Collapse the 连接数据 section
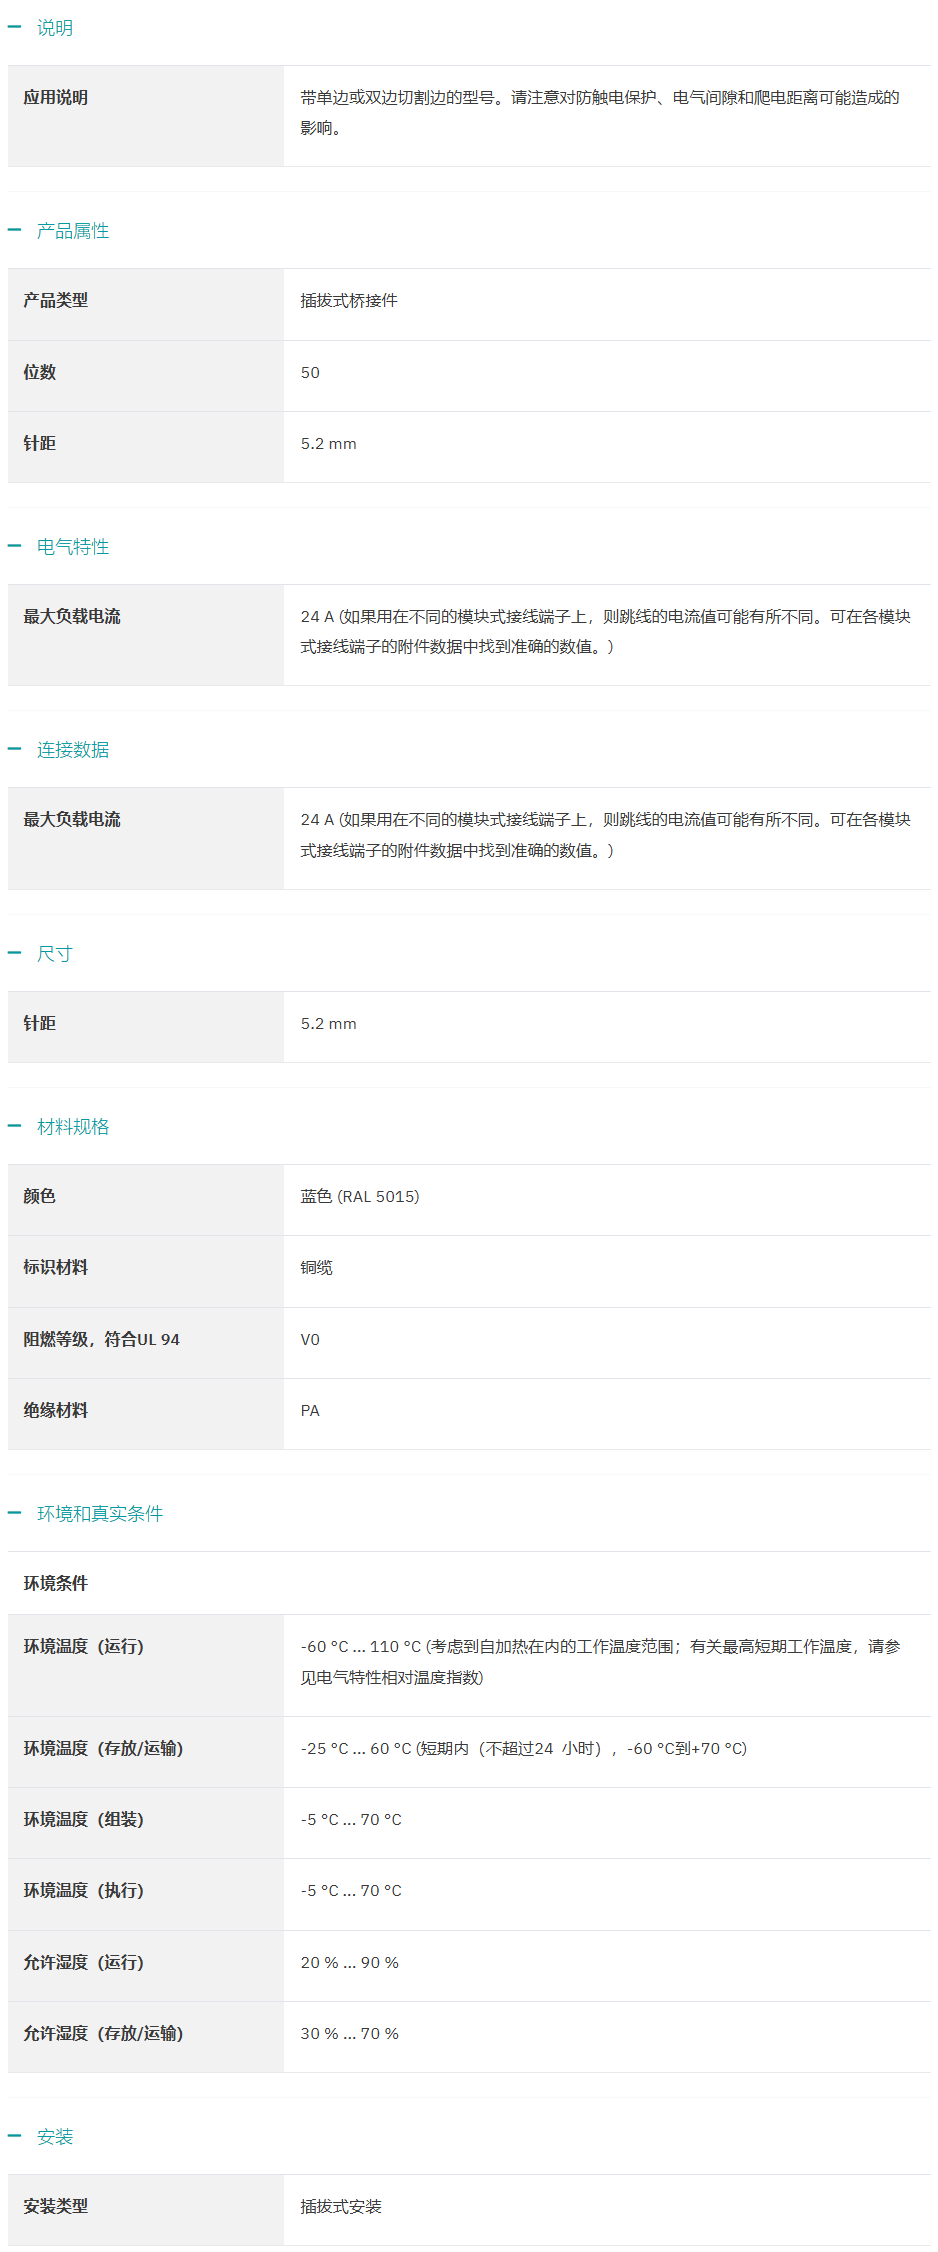The image size is (938, 2252). point(58,750)
